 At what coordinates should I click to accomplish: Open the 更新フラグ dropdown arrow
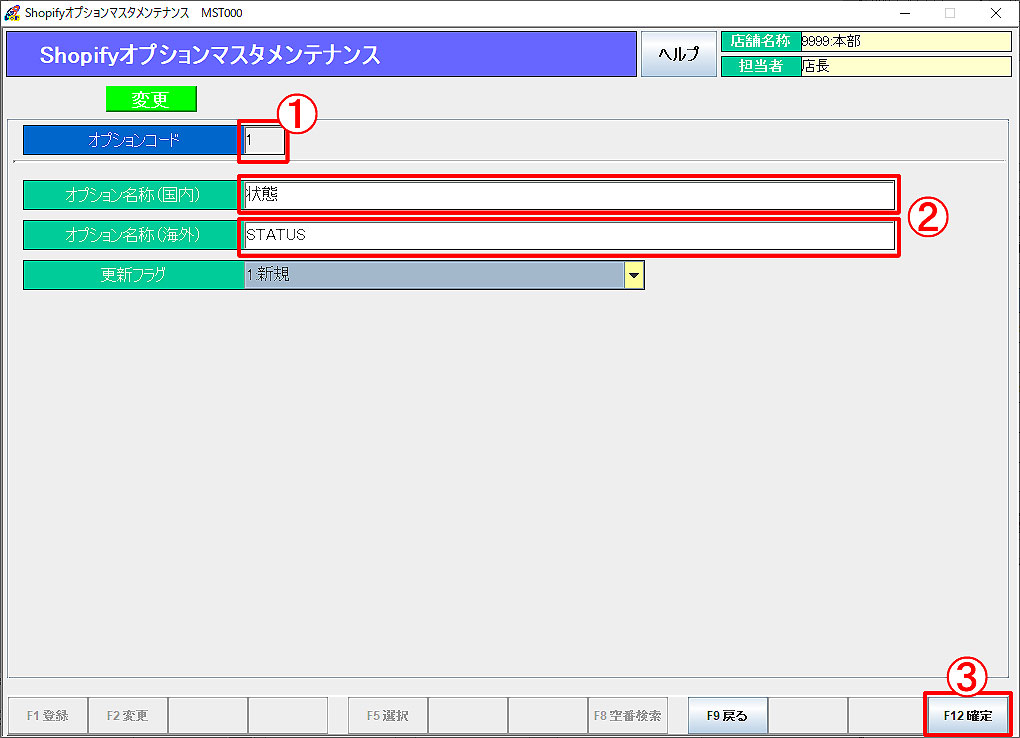pyautogui.click(x=634, y=275)
